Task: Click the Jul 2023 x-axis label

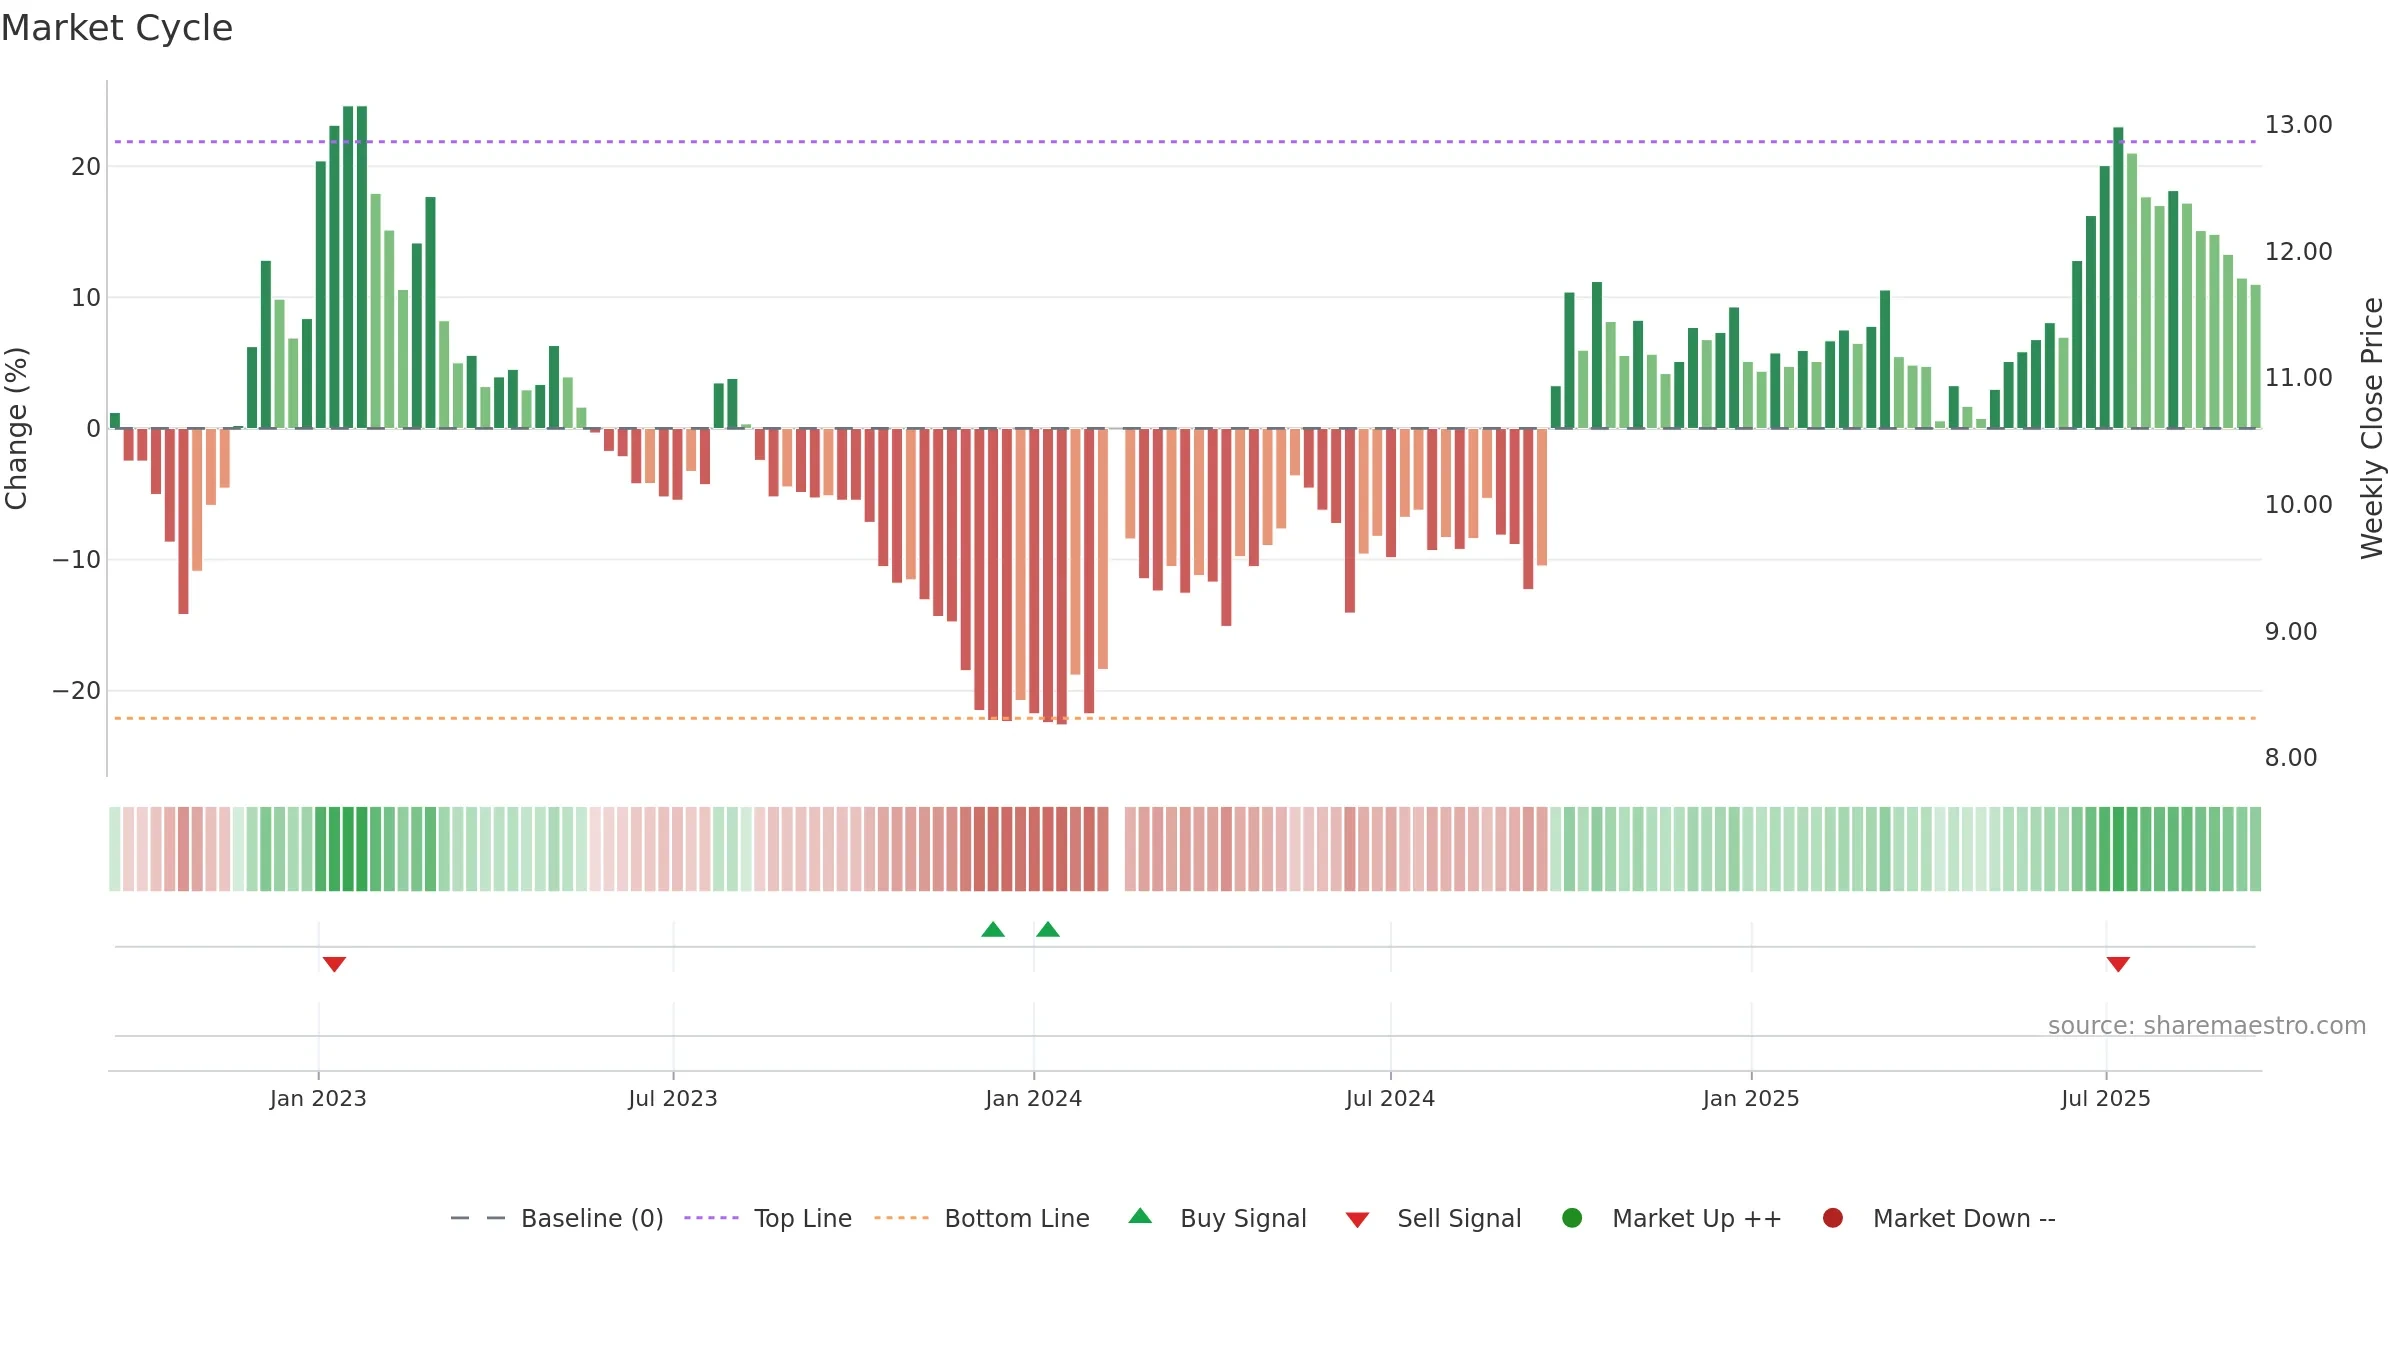Action: point(673,1098)
